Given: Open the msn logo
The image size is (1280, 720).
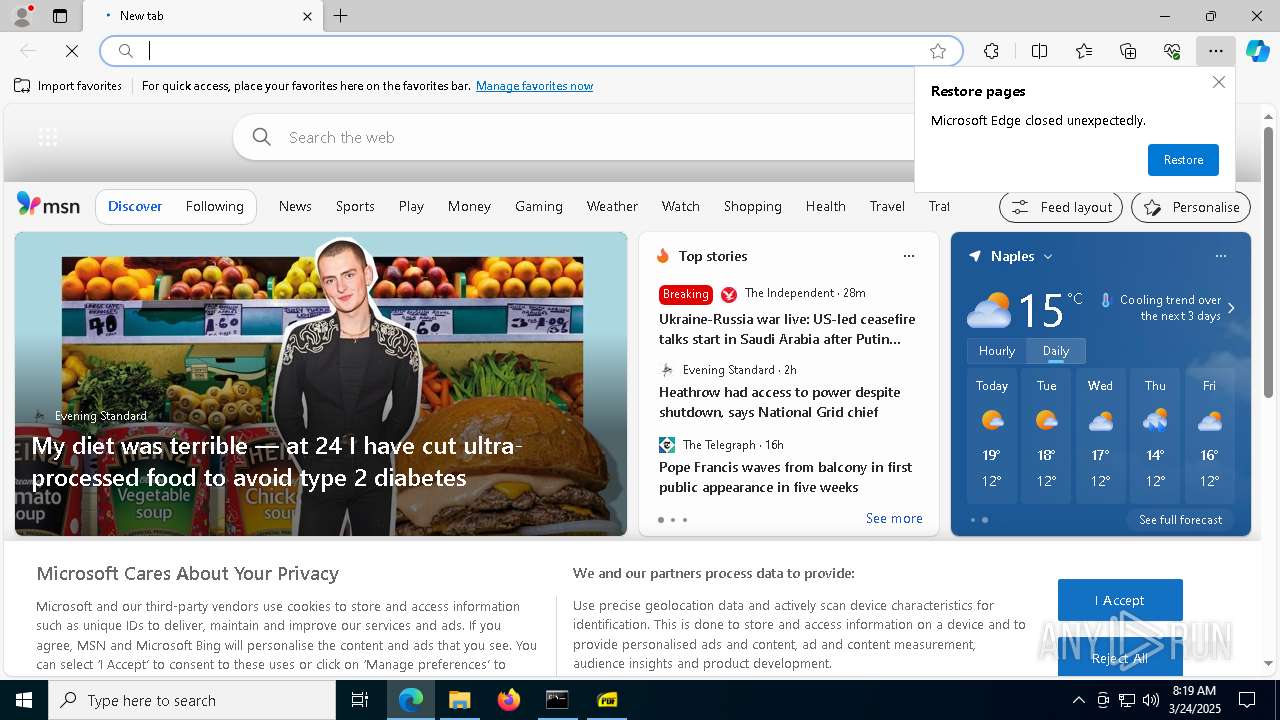Looking at the screenshot, I should [x=48, y=205].
